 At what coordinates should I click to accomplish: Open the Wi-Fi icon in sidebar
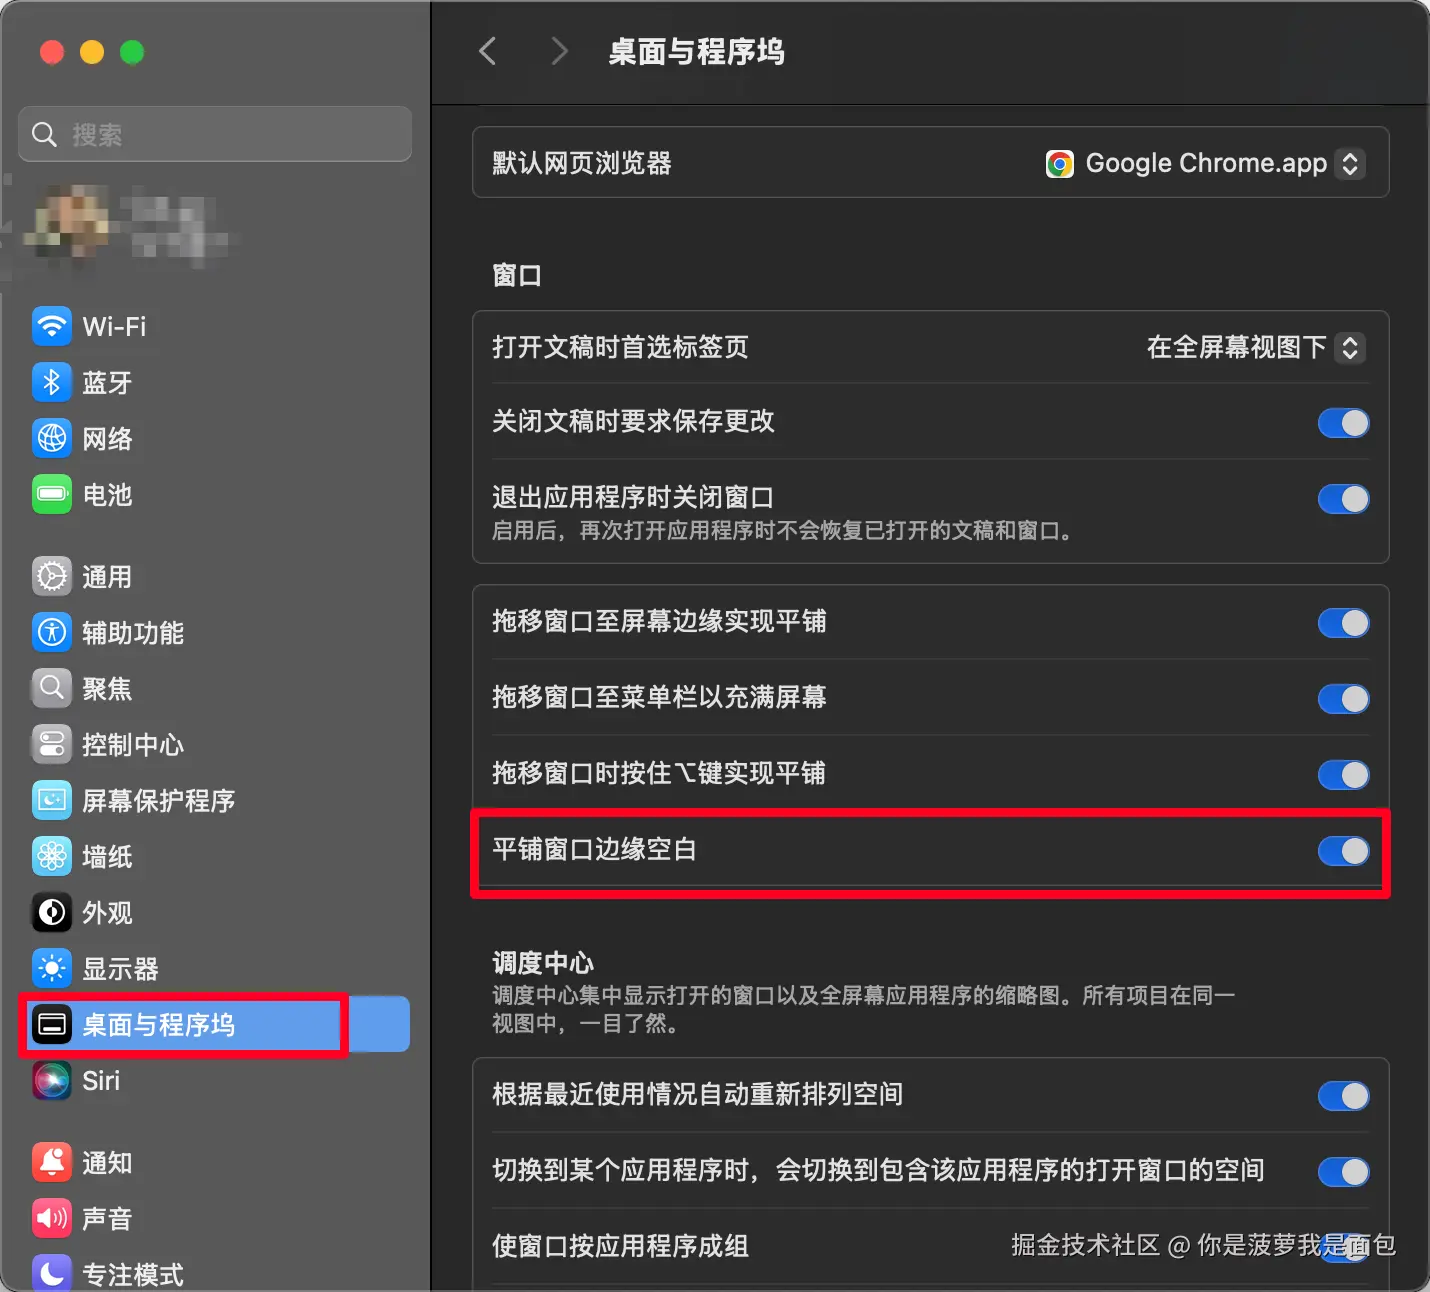[x=52, y=326]
